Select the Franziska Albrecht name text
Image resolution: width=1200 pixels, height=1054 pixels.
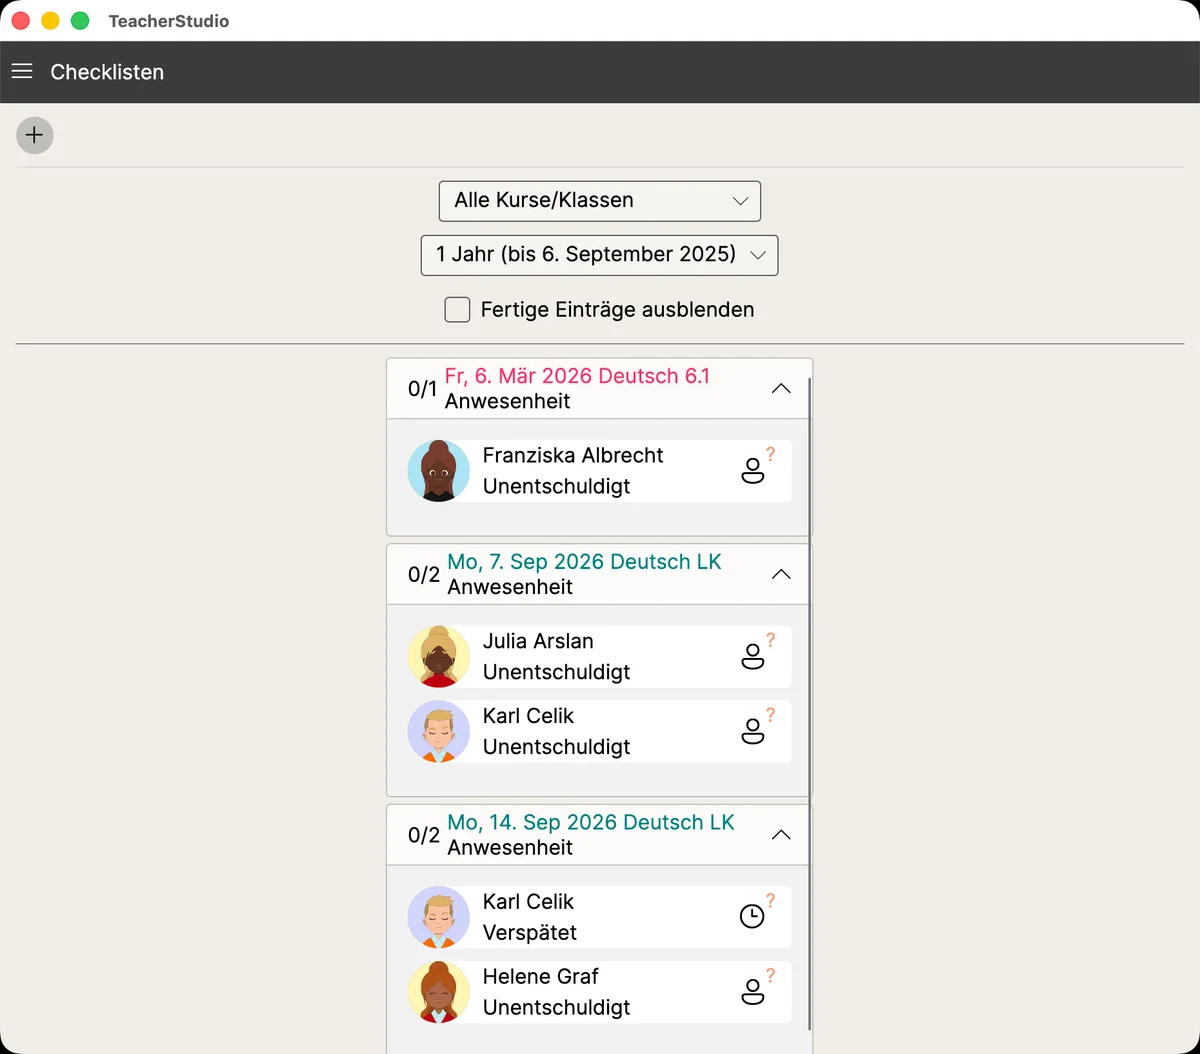[x=573, y=455]
